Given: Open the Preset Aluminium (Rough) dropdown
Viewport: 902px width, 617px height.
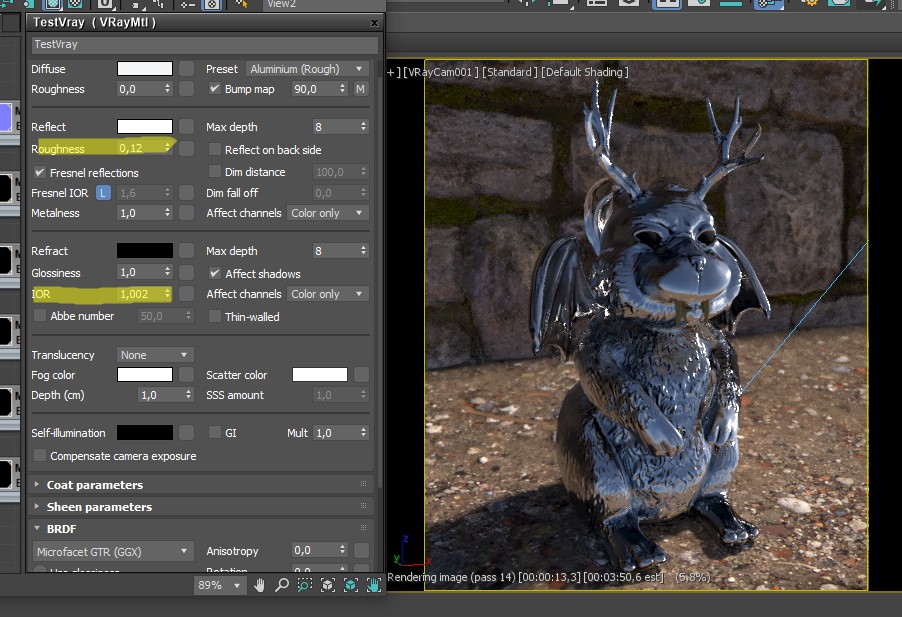Looking at the screenshot, I should tap(307, 69).
